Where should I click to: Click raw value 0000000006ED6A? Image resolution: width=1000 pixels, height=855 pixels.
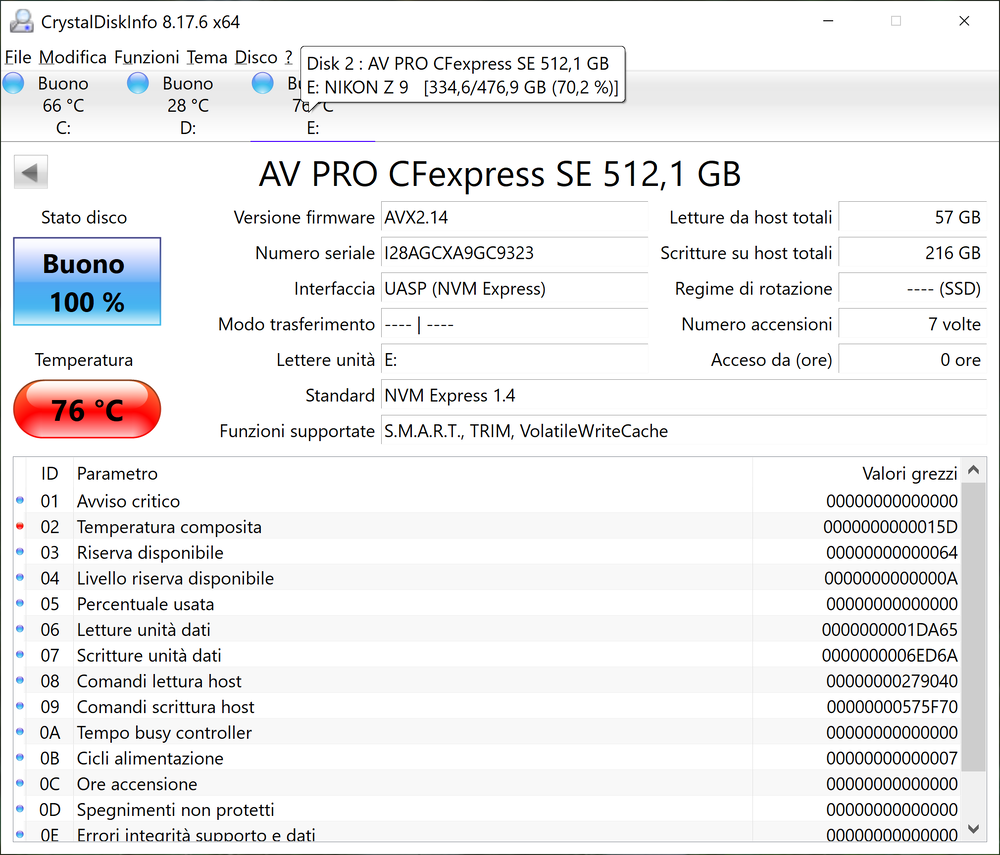click(x=890, y=655)
